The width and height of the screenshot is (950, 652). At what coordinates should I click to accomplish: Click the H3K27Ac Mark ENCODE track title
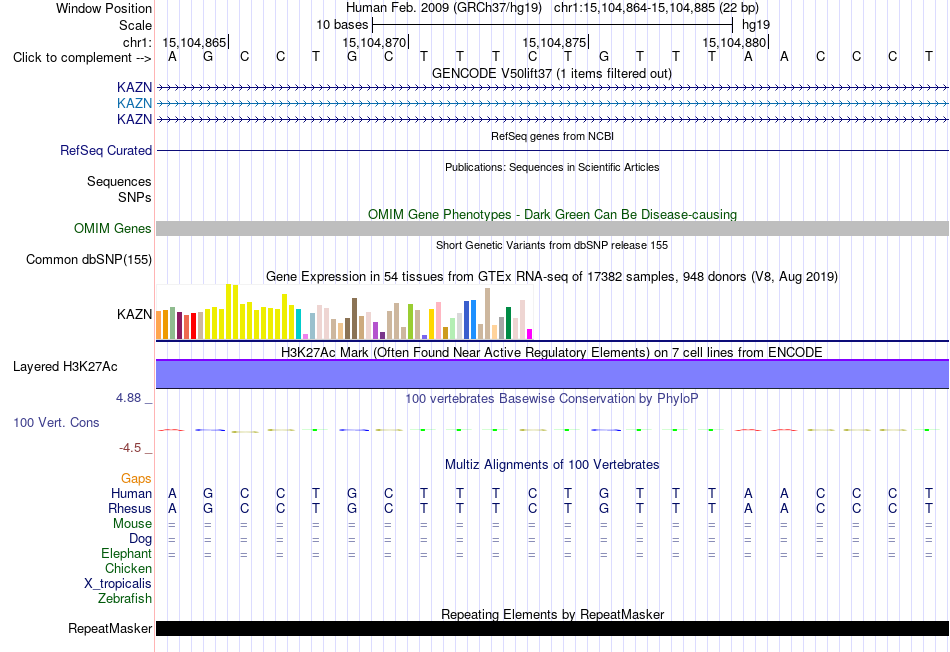[551, 353]
